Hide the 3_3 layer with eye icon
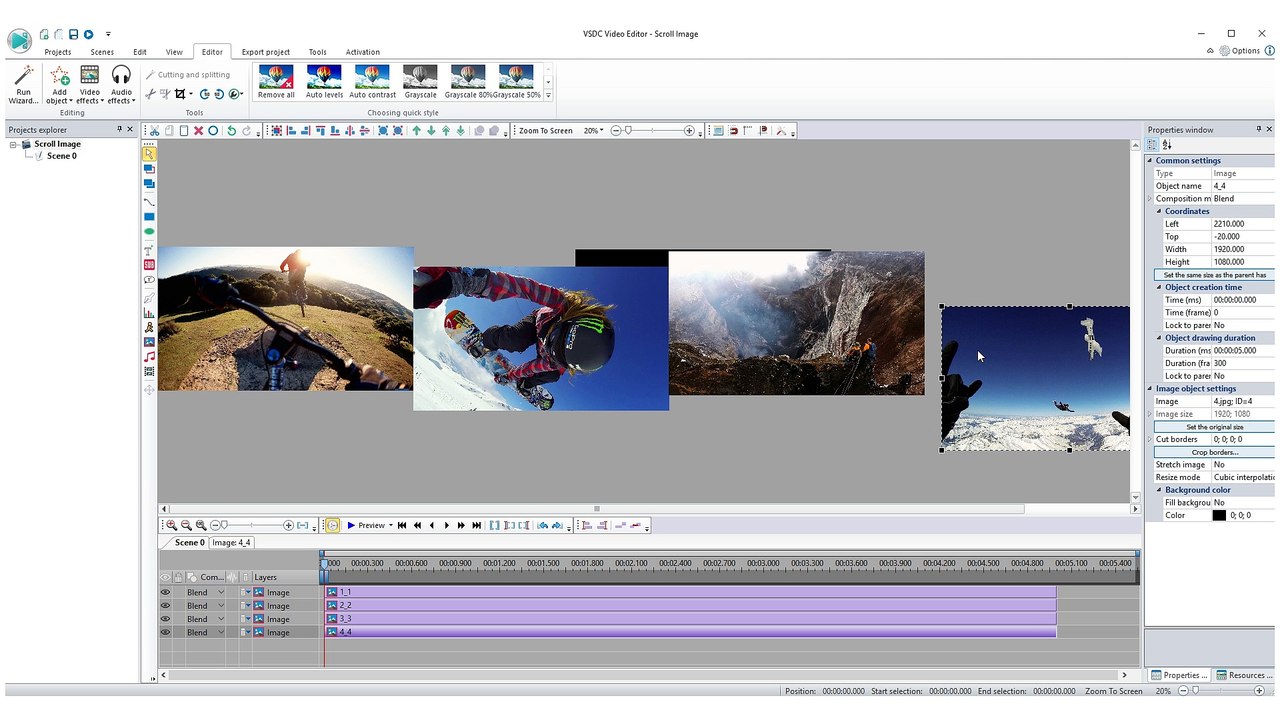 166,619
